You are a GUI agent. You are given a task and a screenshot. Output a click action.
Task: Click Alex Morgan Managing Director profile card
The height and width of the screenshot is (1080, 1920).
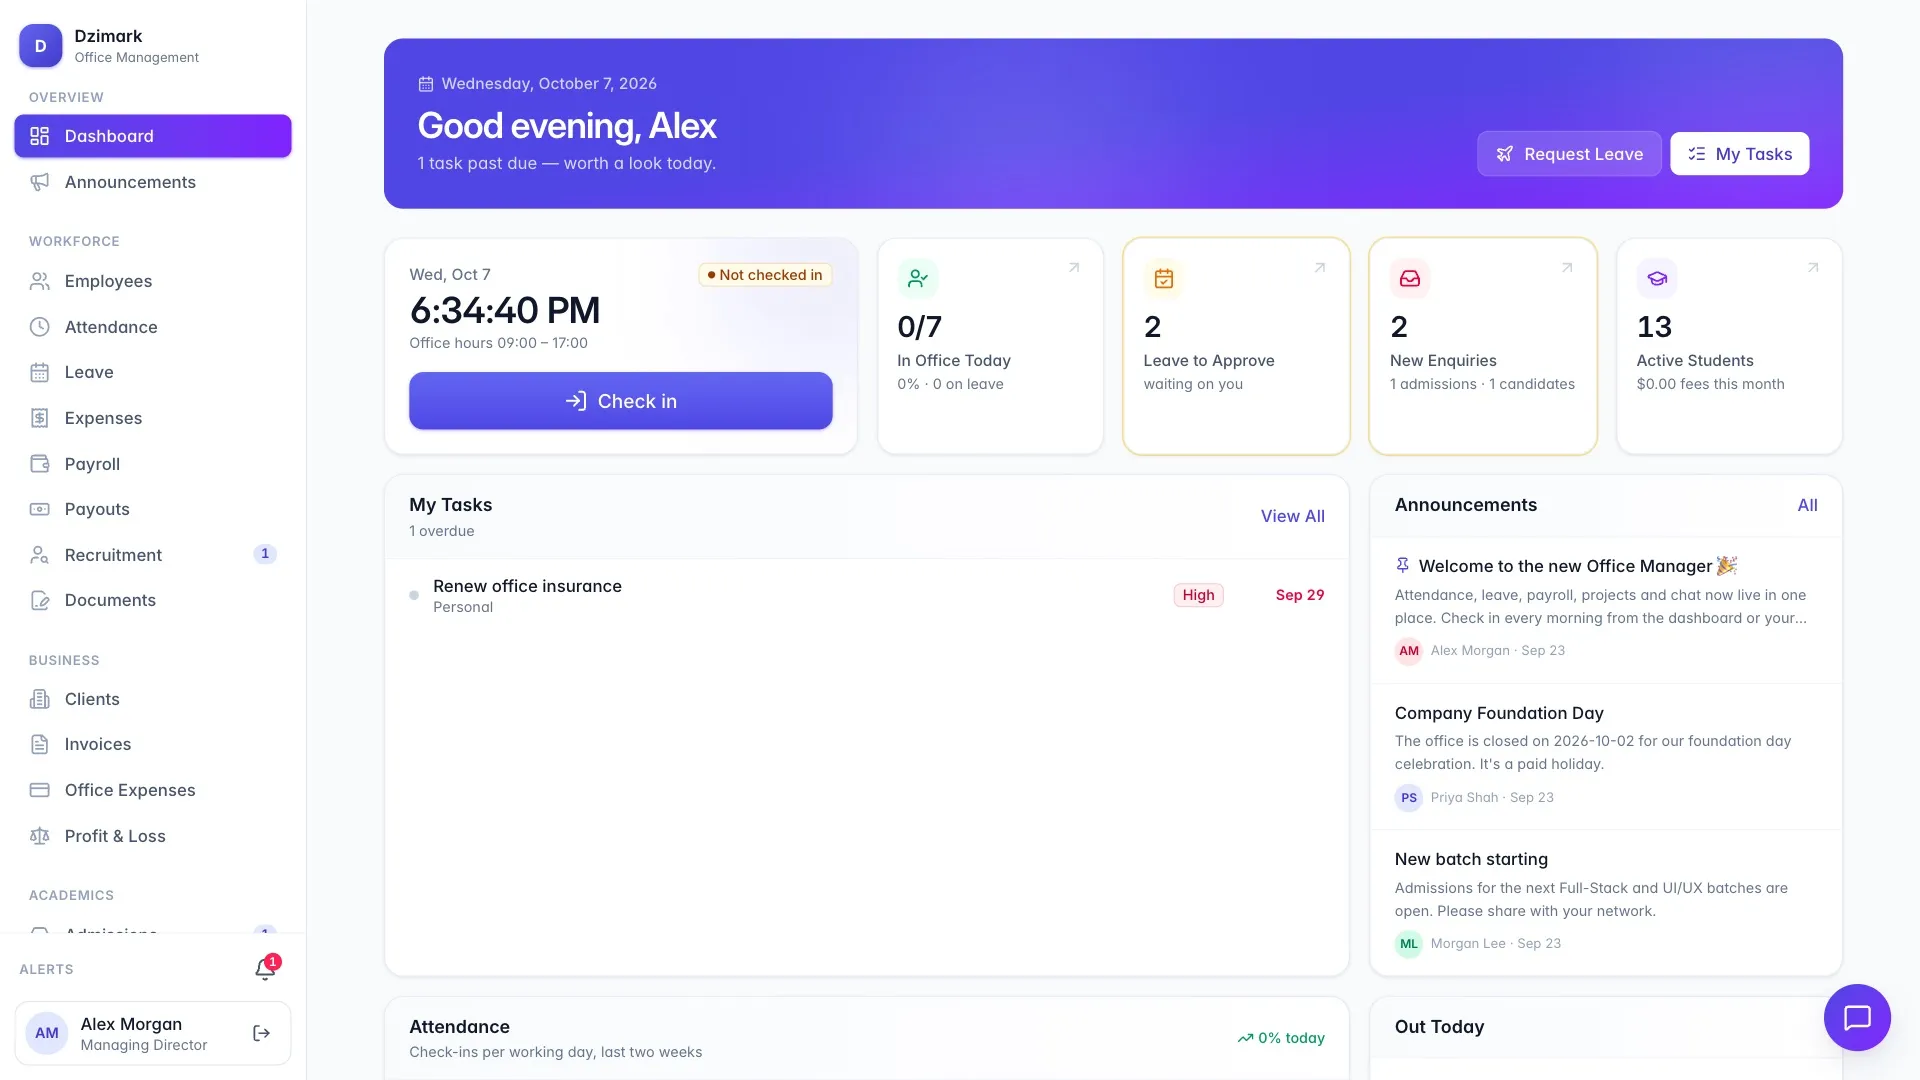point(153,1033)
